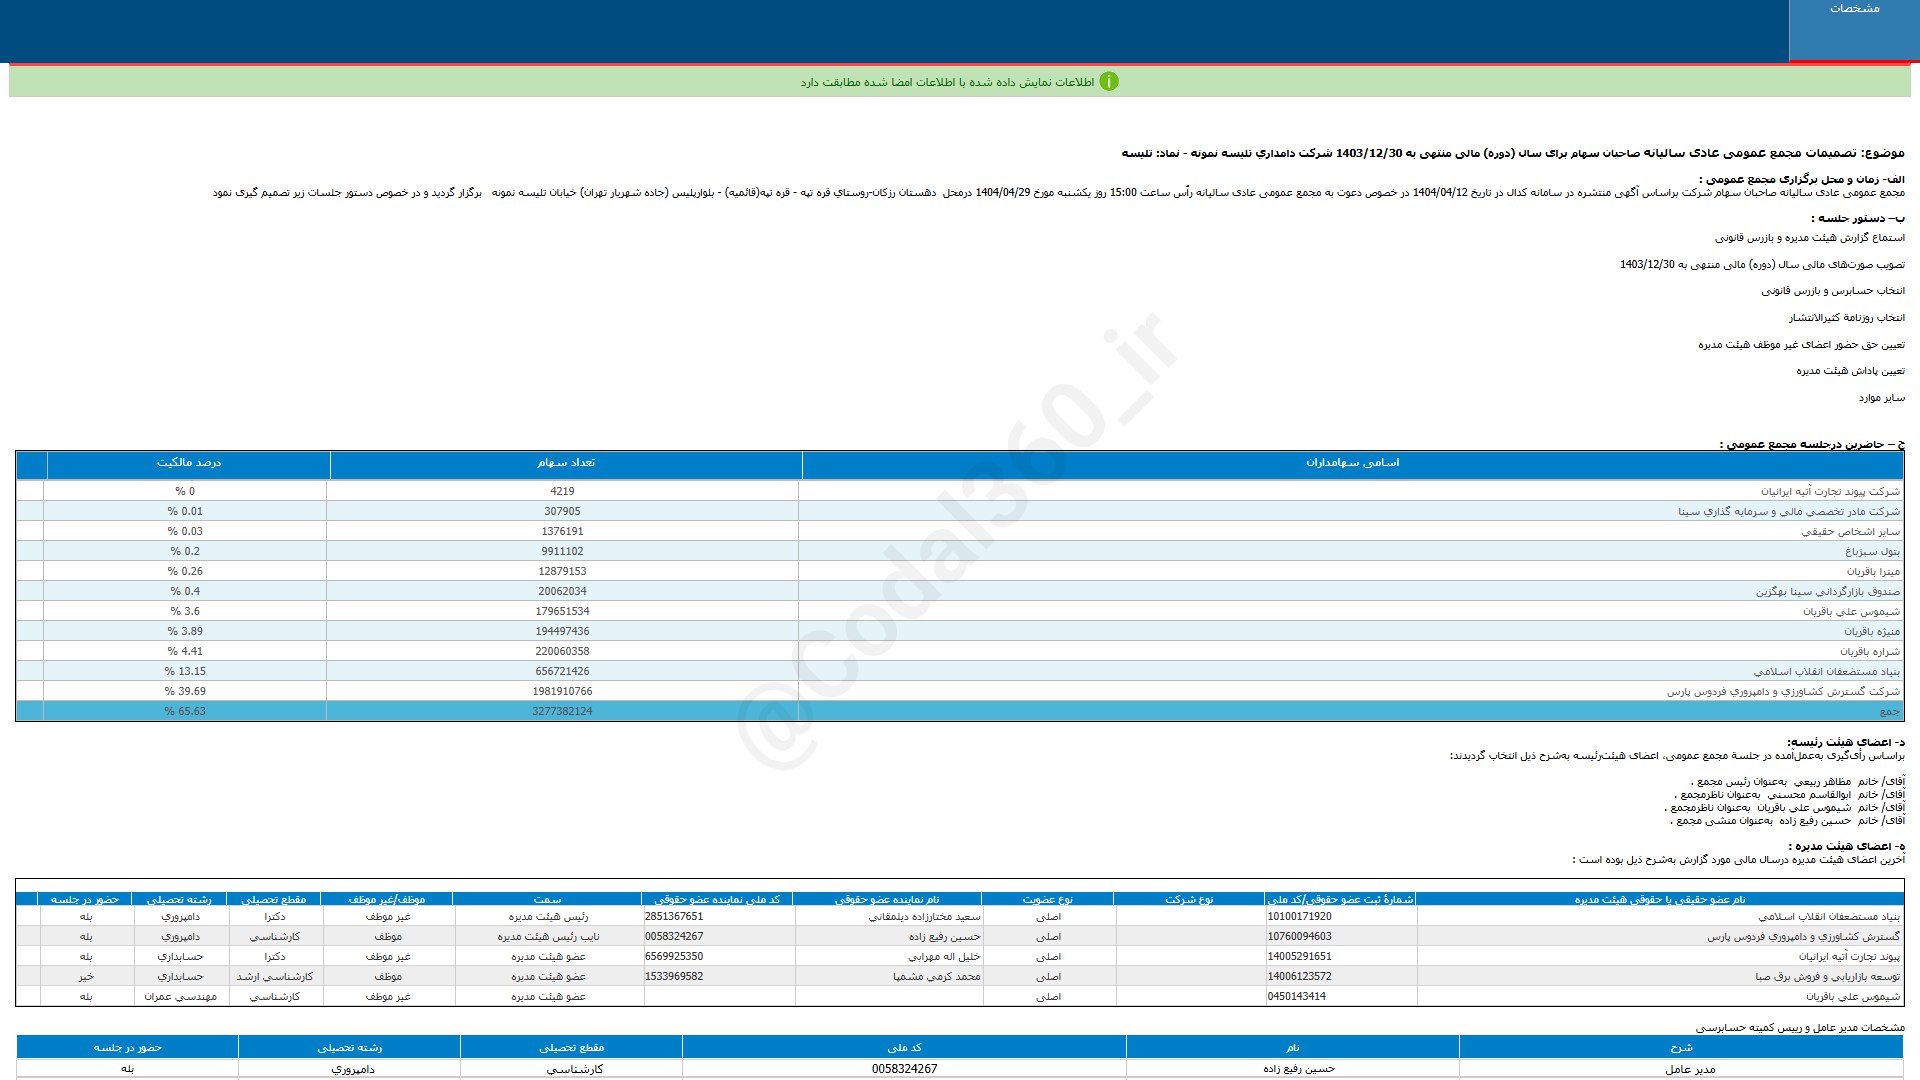Select the board member 'توسعه بازاریابی و فروش برق صبا'

point(1827,976)
